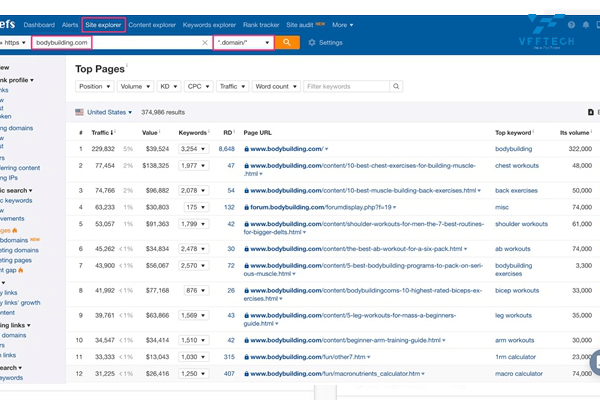The width and height of the screenshot is (600, 400).
Task: Expand the 1,977 keywords dropdown
Action: pyautogui.click(x=193, y=166)
